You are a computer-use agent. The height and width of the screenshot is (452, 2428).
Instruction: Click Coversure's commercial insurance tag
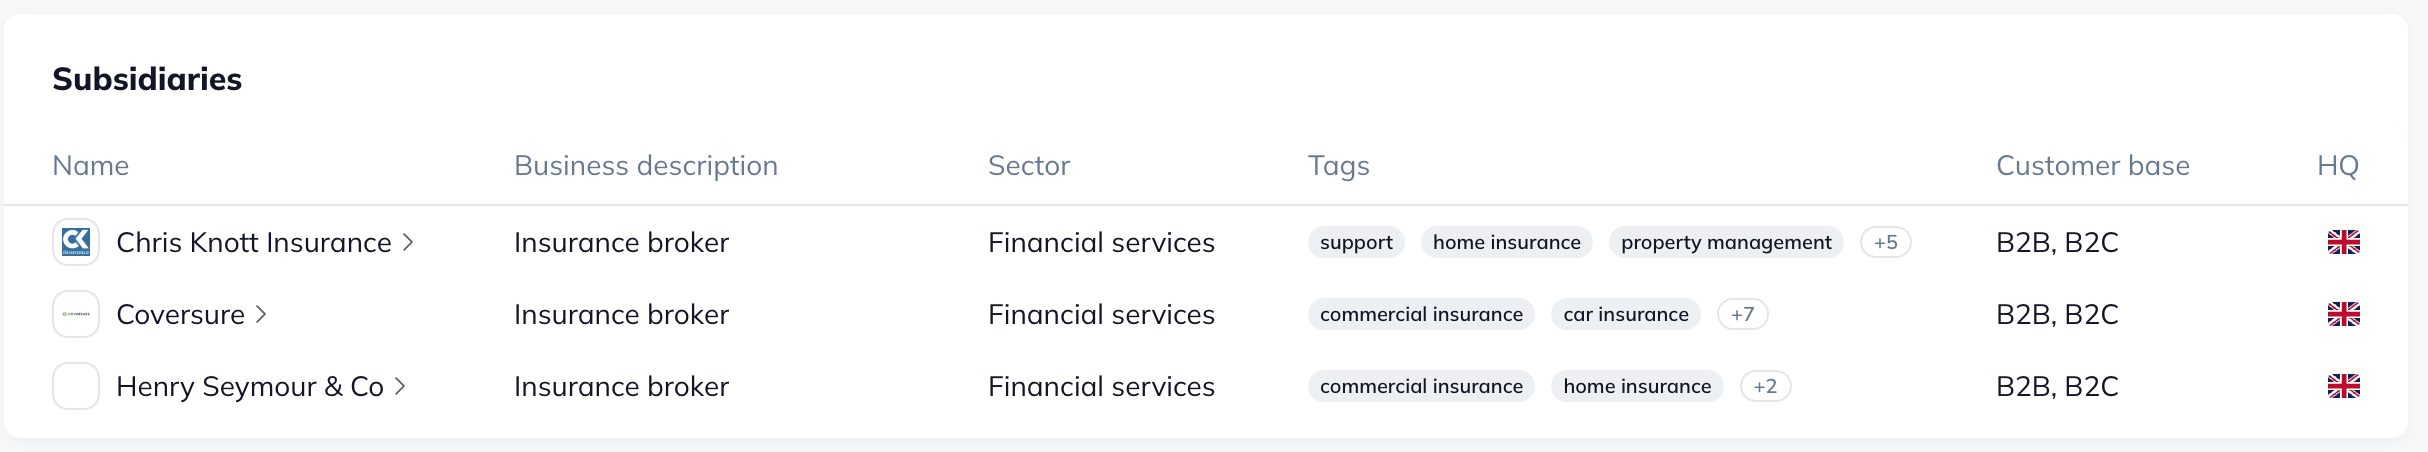click(x=1421, y=314)
